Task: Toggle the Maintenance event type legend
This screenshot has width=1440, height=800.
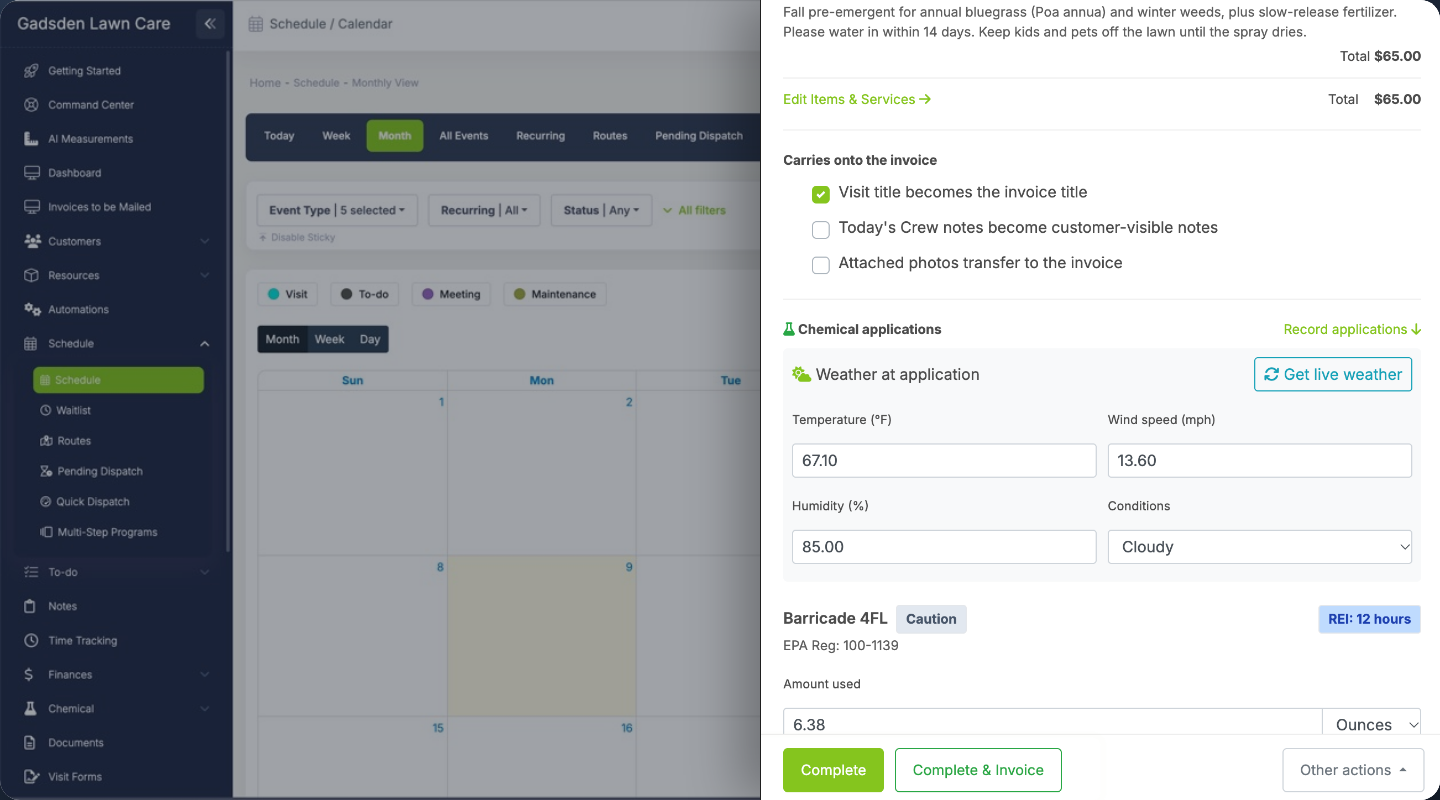Action: tap(555, 294)
